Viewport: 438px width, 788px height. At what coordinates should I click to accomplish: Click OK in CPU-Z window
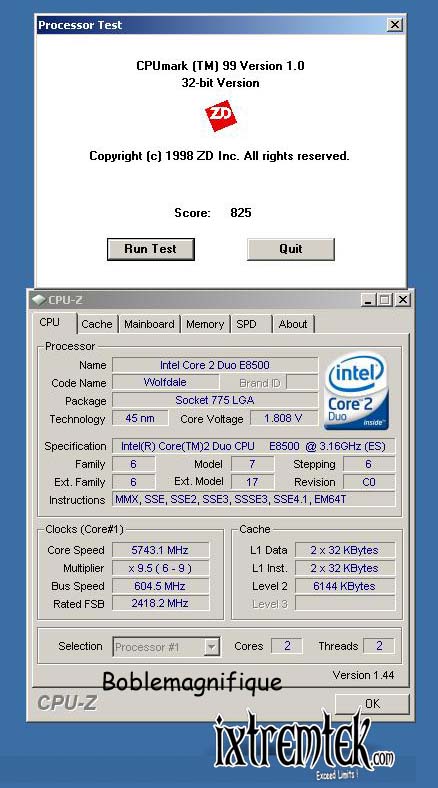pos(372,704)
